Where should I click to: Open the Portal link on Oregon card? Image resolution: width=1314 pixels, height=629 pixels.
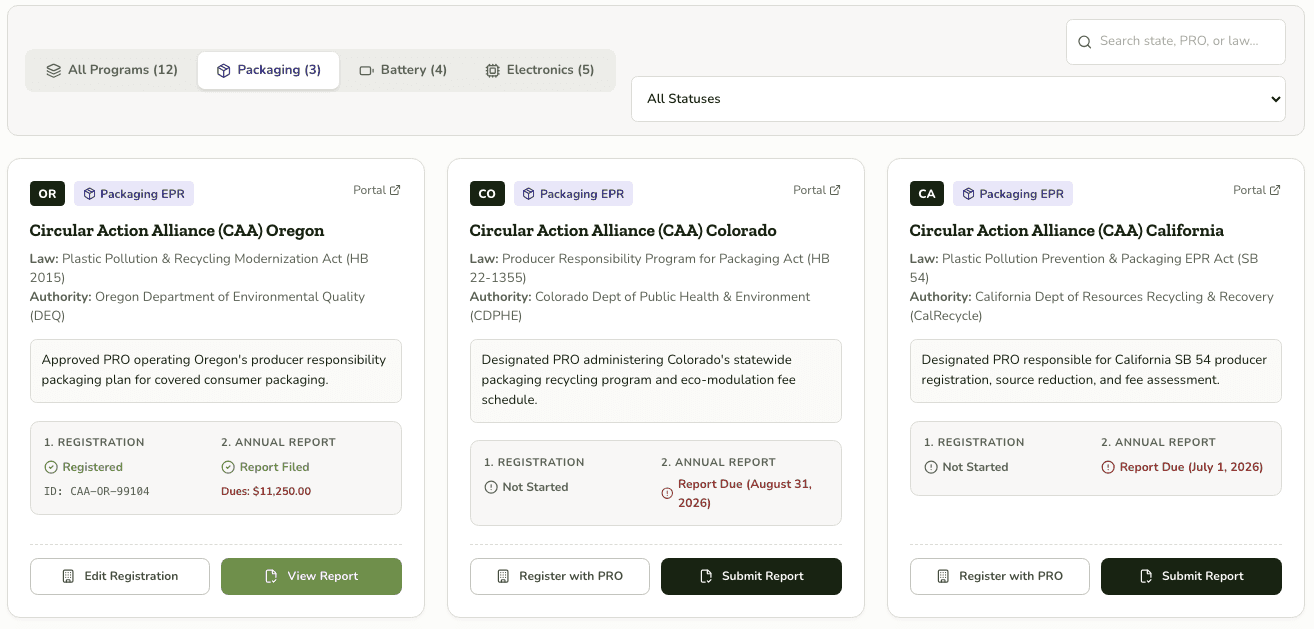[x=377, y=190]
